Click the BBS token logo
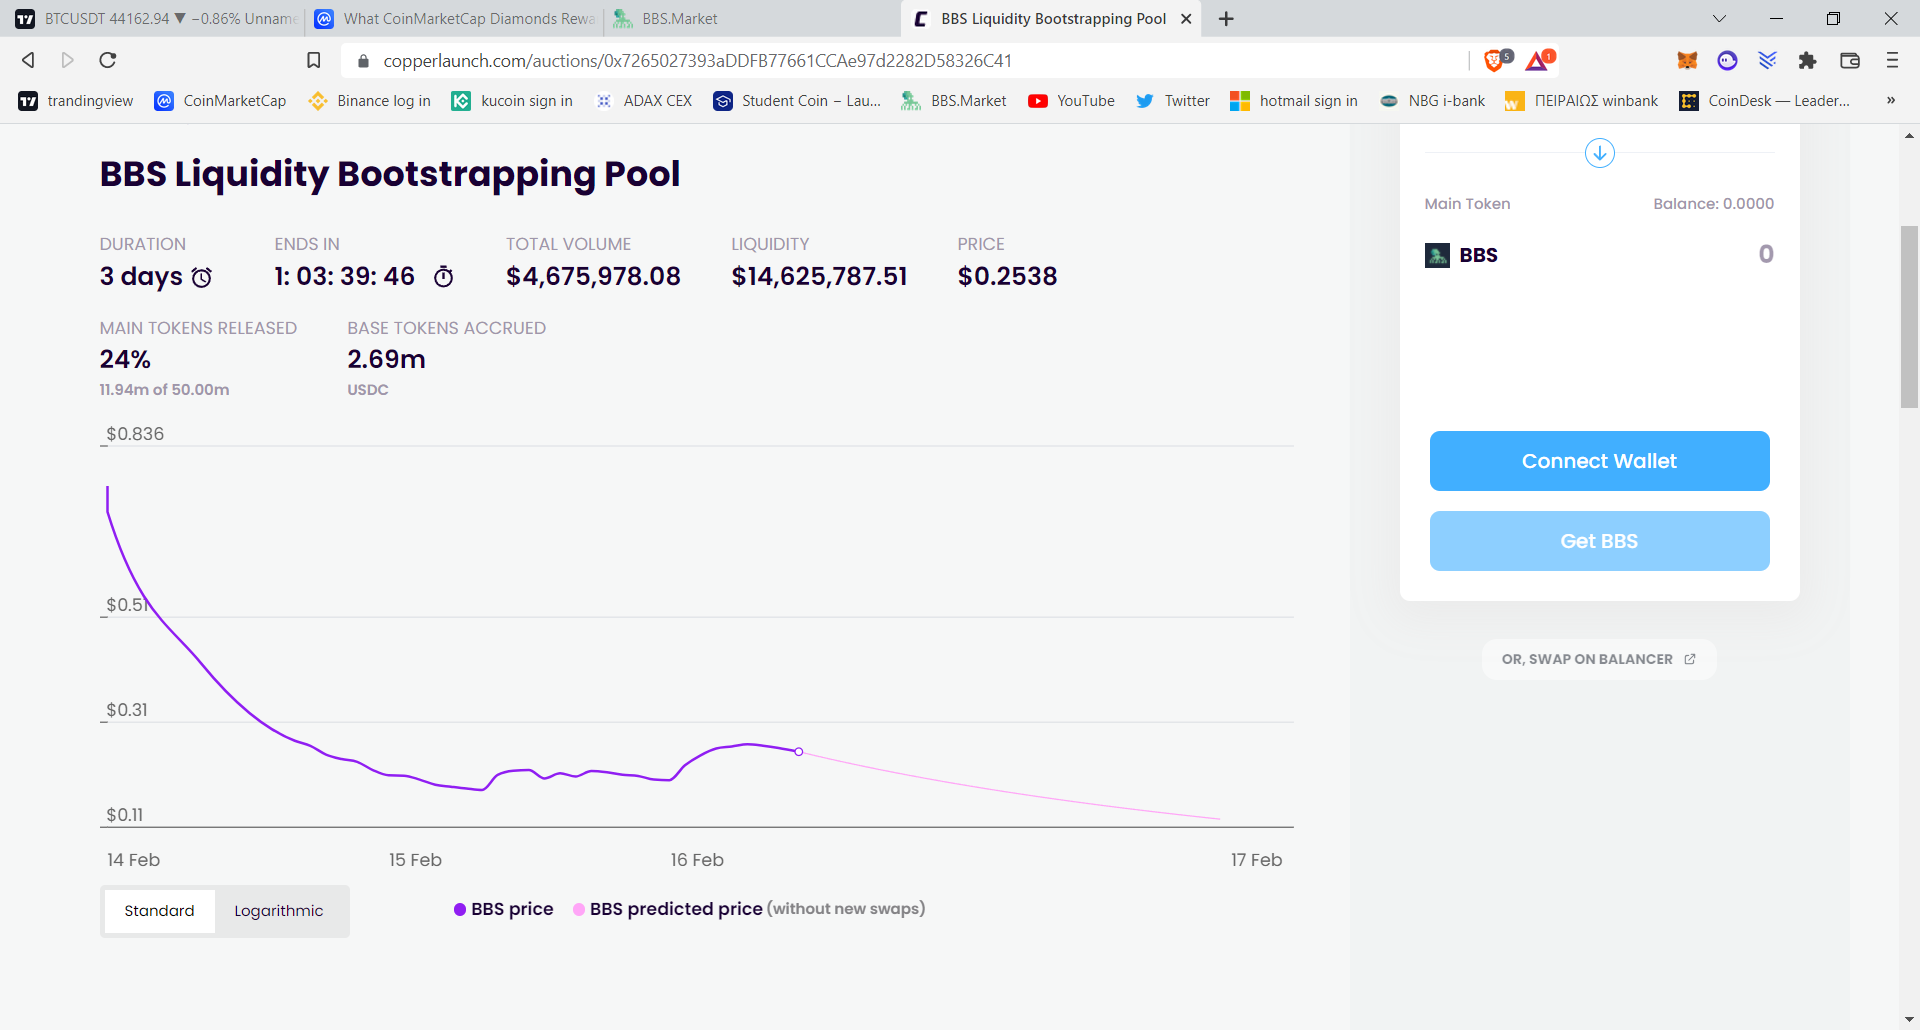 coord(1437,255)
